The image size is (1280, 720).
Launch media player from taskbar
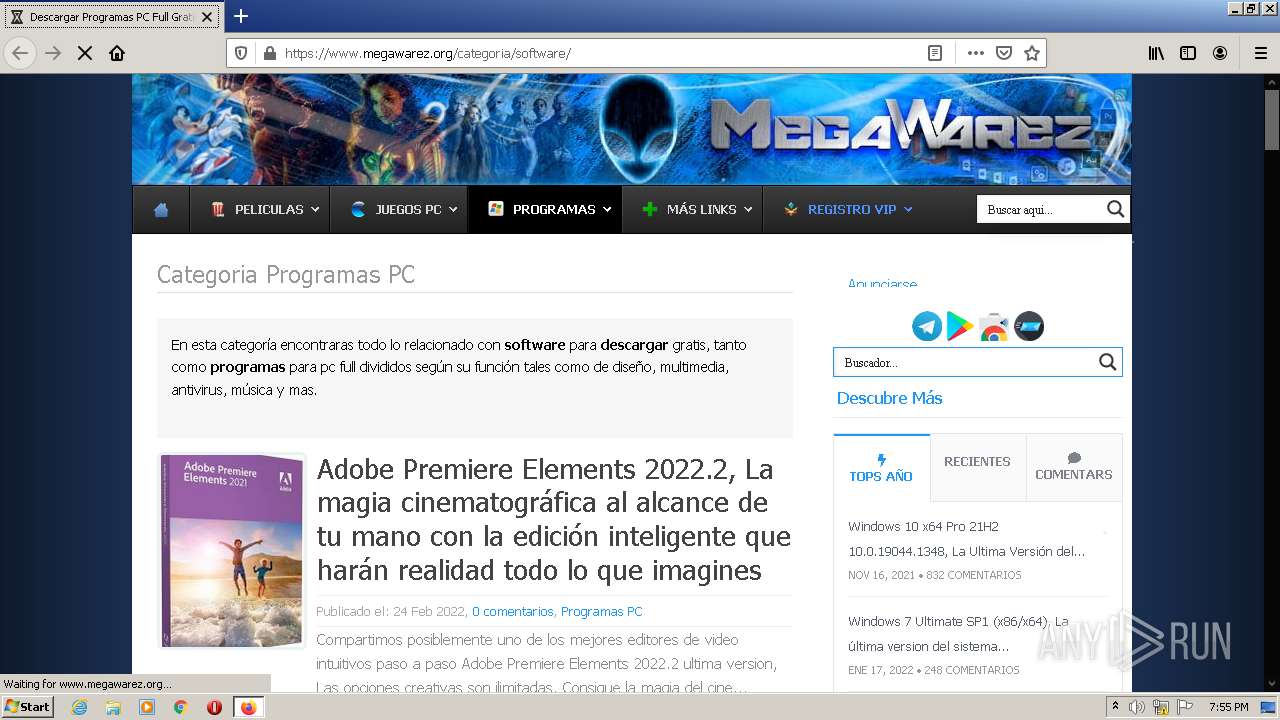(x=147, y=707)
